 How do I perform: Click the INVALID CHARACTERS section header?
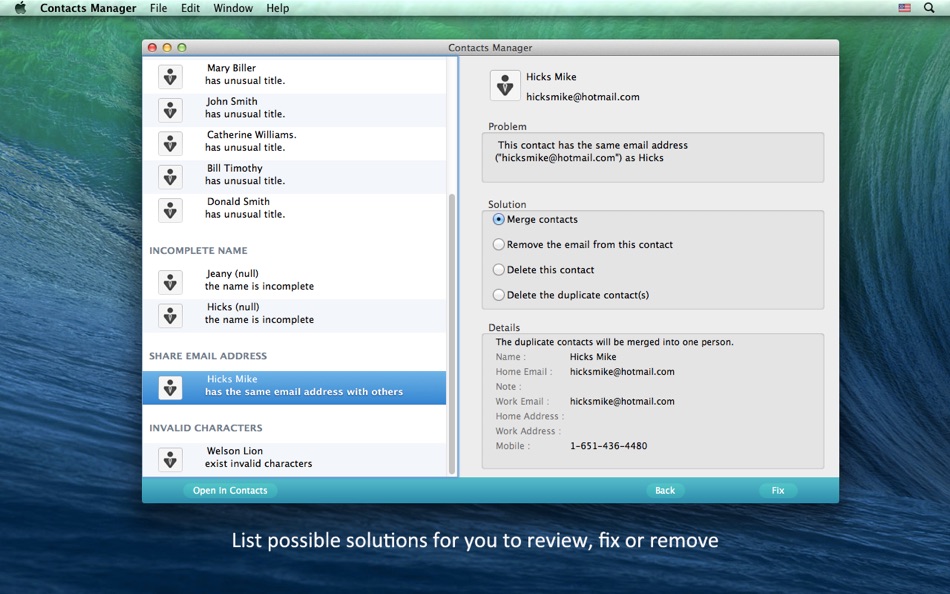point(206,428)
